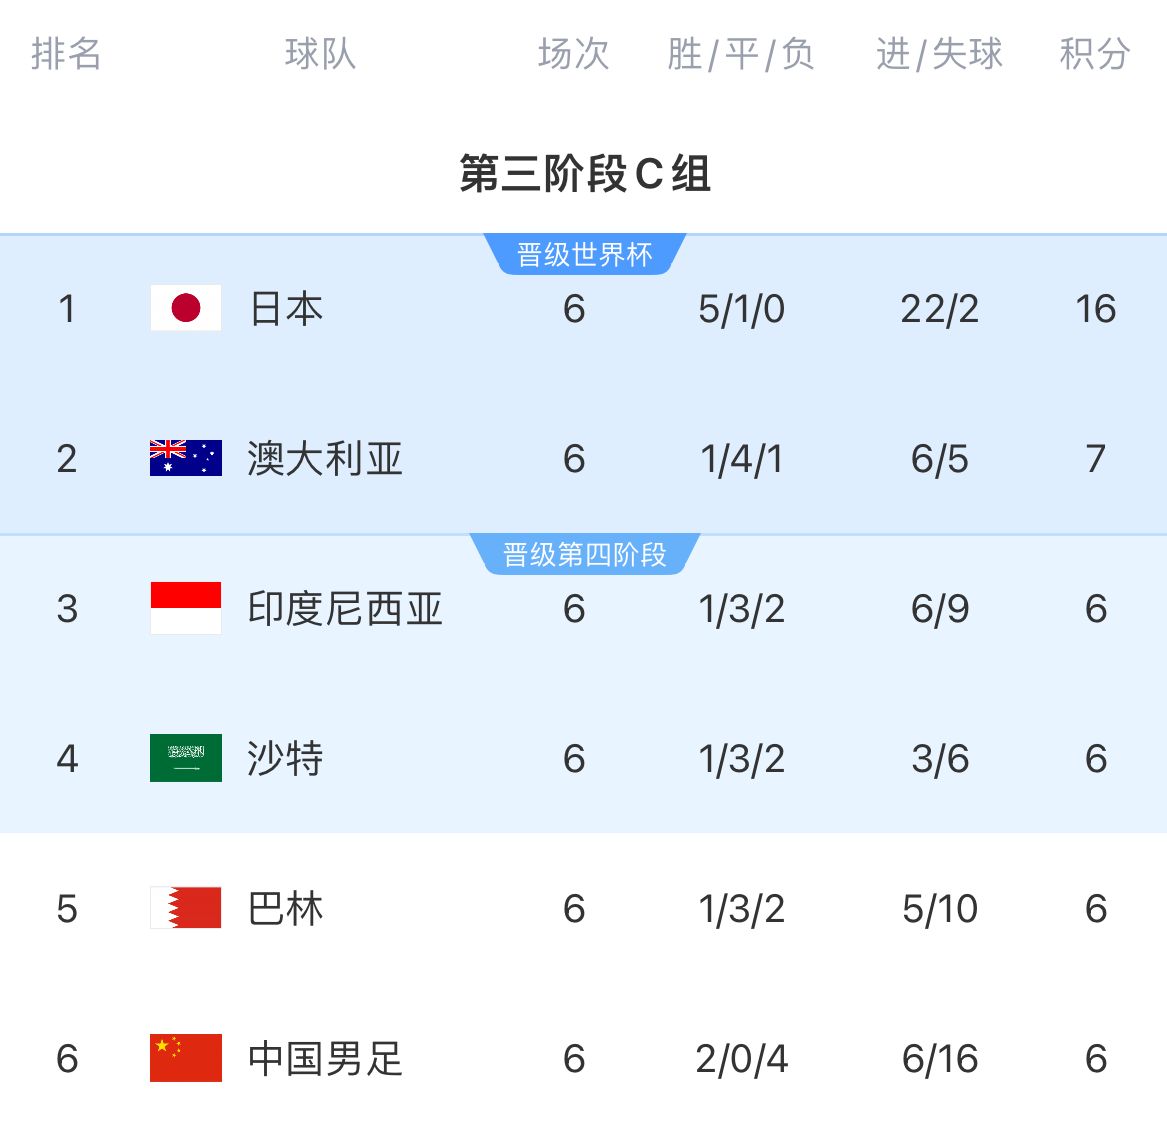Image resolution: width=1167 pixels, height=1130 pixels.
Task: Click the Bahrain flag icon
Action: click(185, 907)
